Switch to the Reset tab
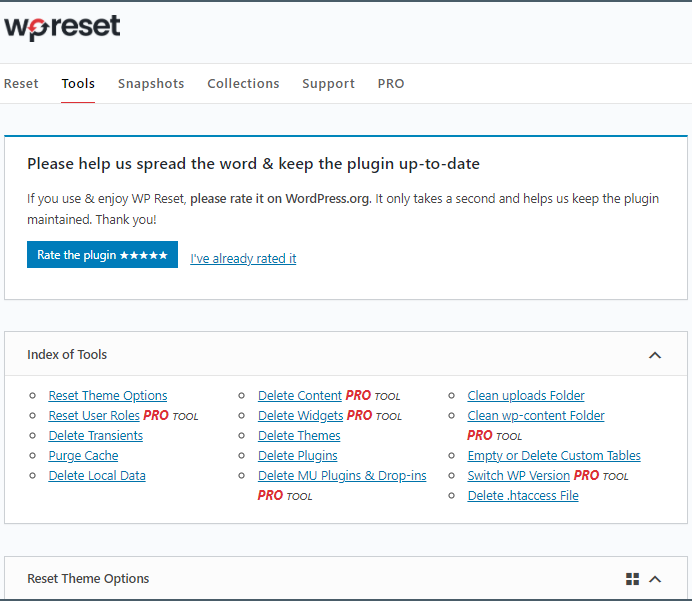 (x=21, y=83)
